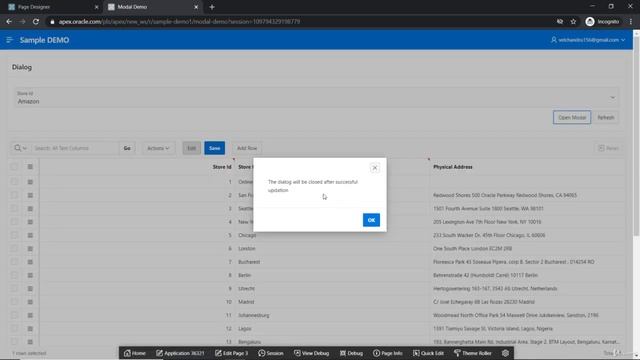Open row actions menu for Chicago row
Image resolution: width=640 pixels, height=360 pixels.
(x=30, y=235)
